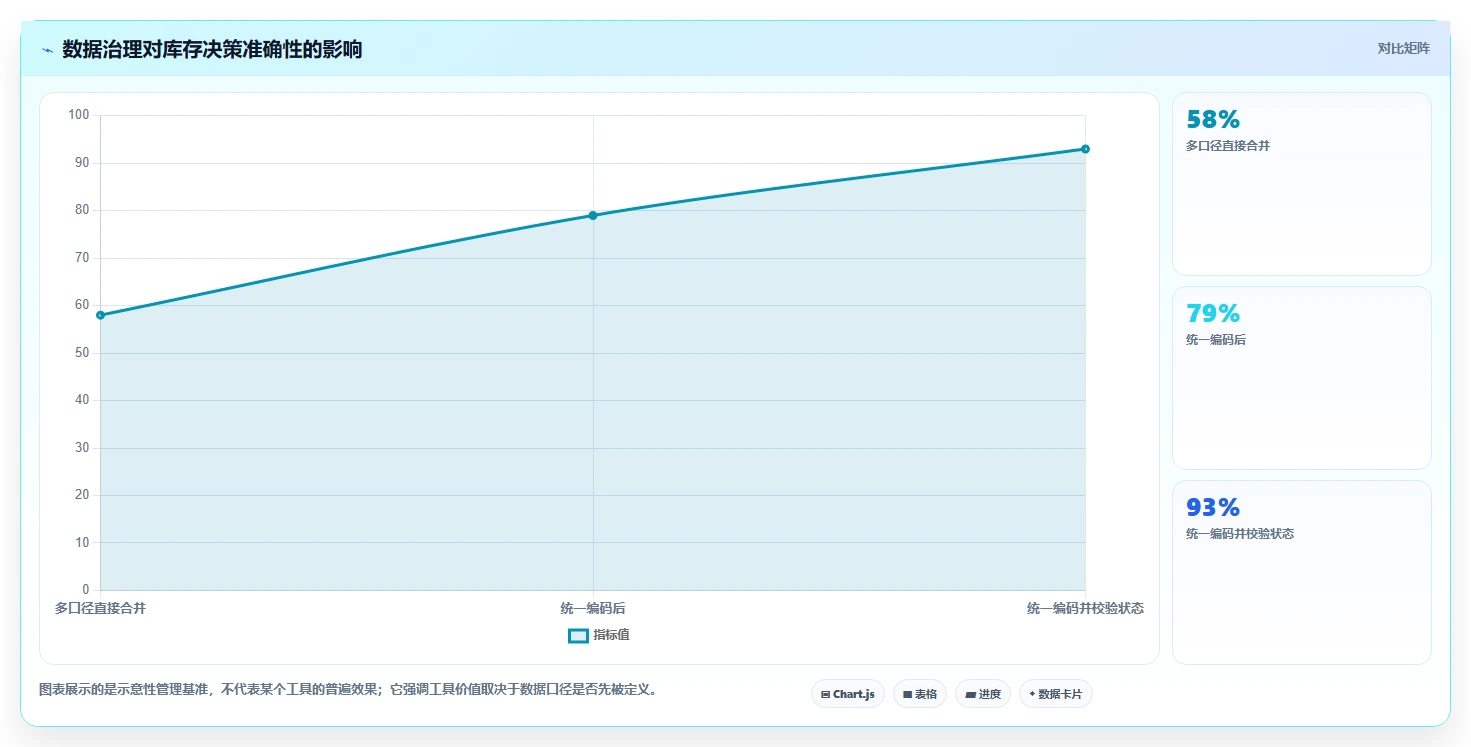Click the y-axis value 100
This screenshot has width=1471, height=747.
click(x=79, y=115)
